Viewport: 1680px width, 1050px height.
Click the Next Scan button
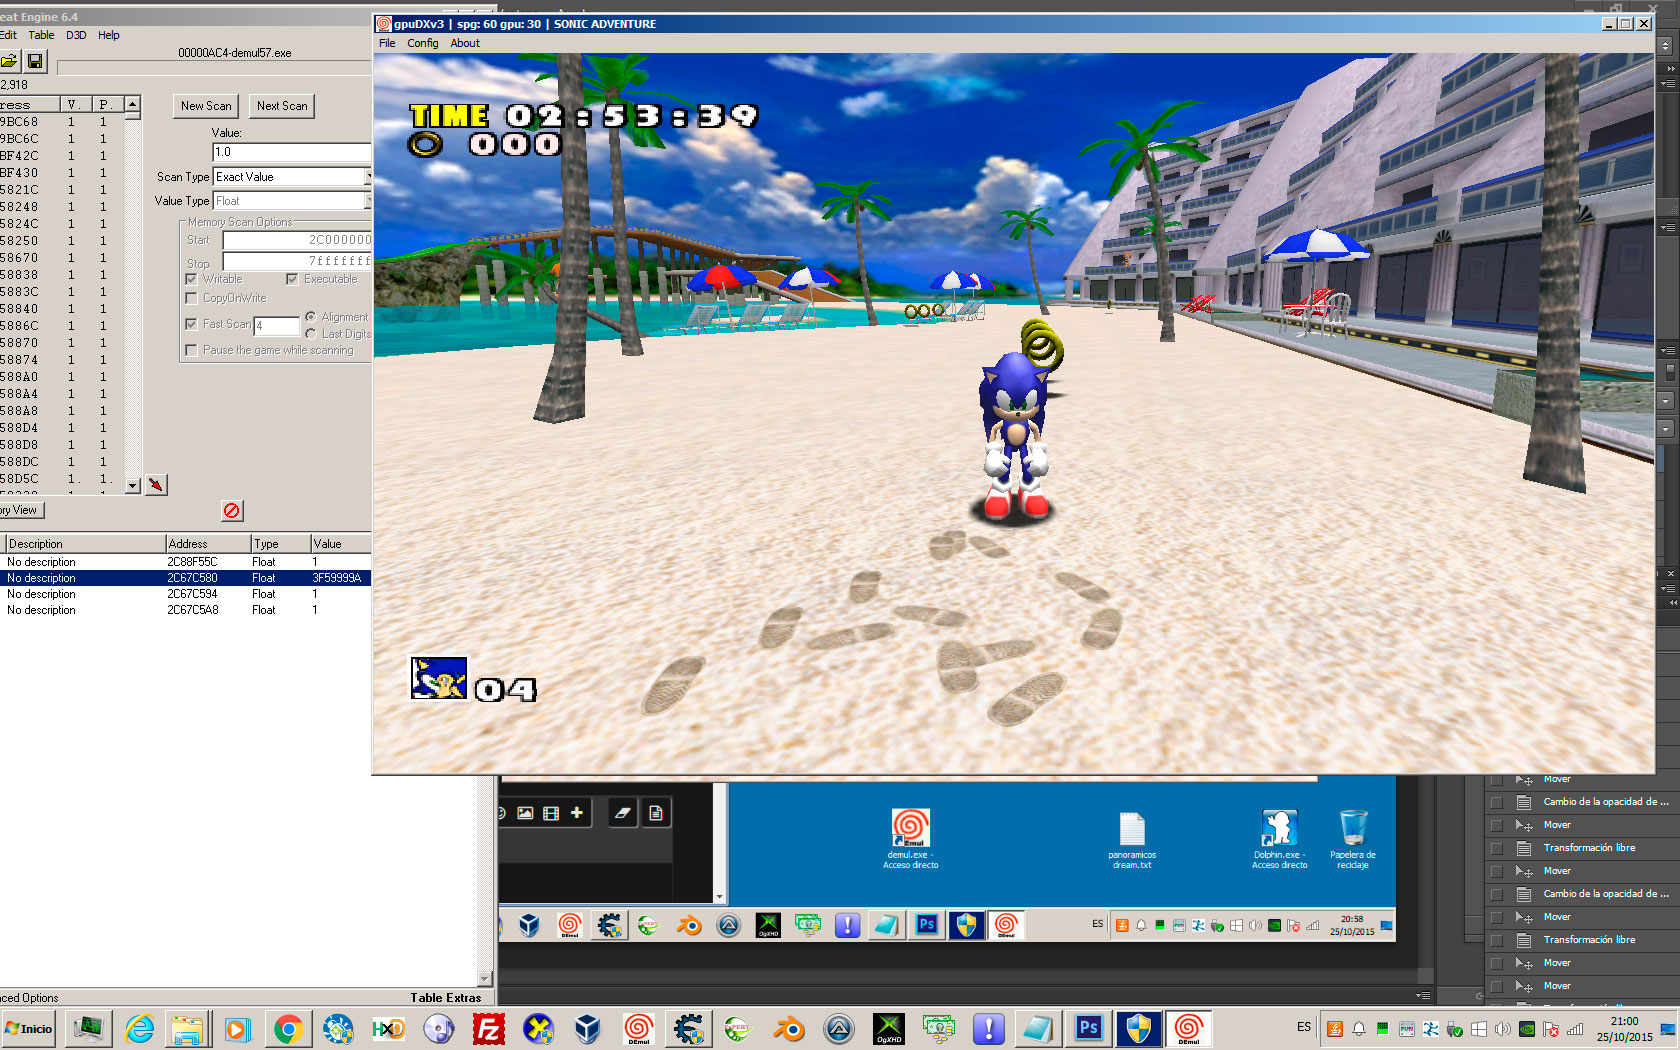click(x=282, y=106)
